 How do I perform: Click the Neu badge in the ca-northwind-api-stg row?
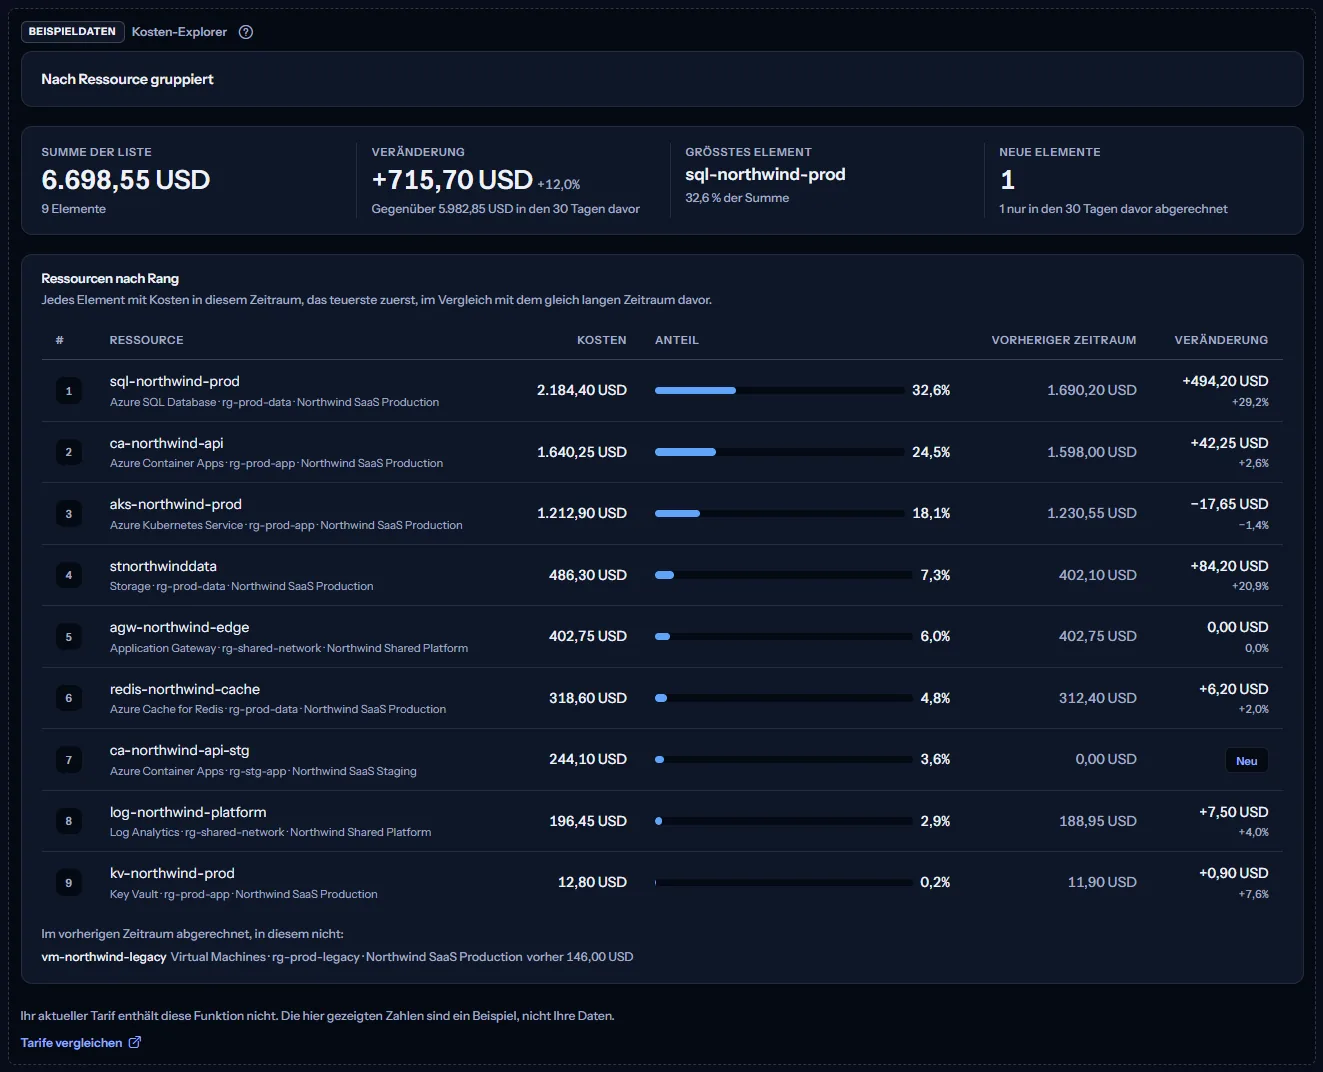(x=1246, y=761)
